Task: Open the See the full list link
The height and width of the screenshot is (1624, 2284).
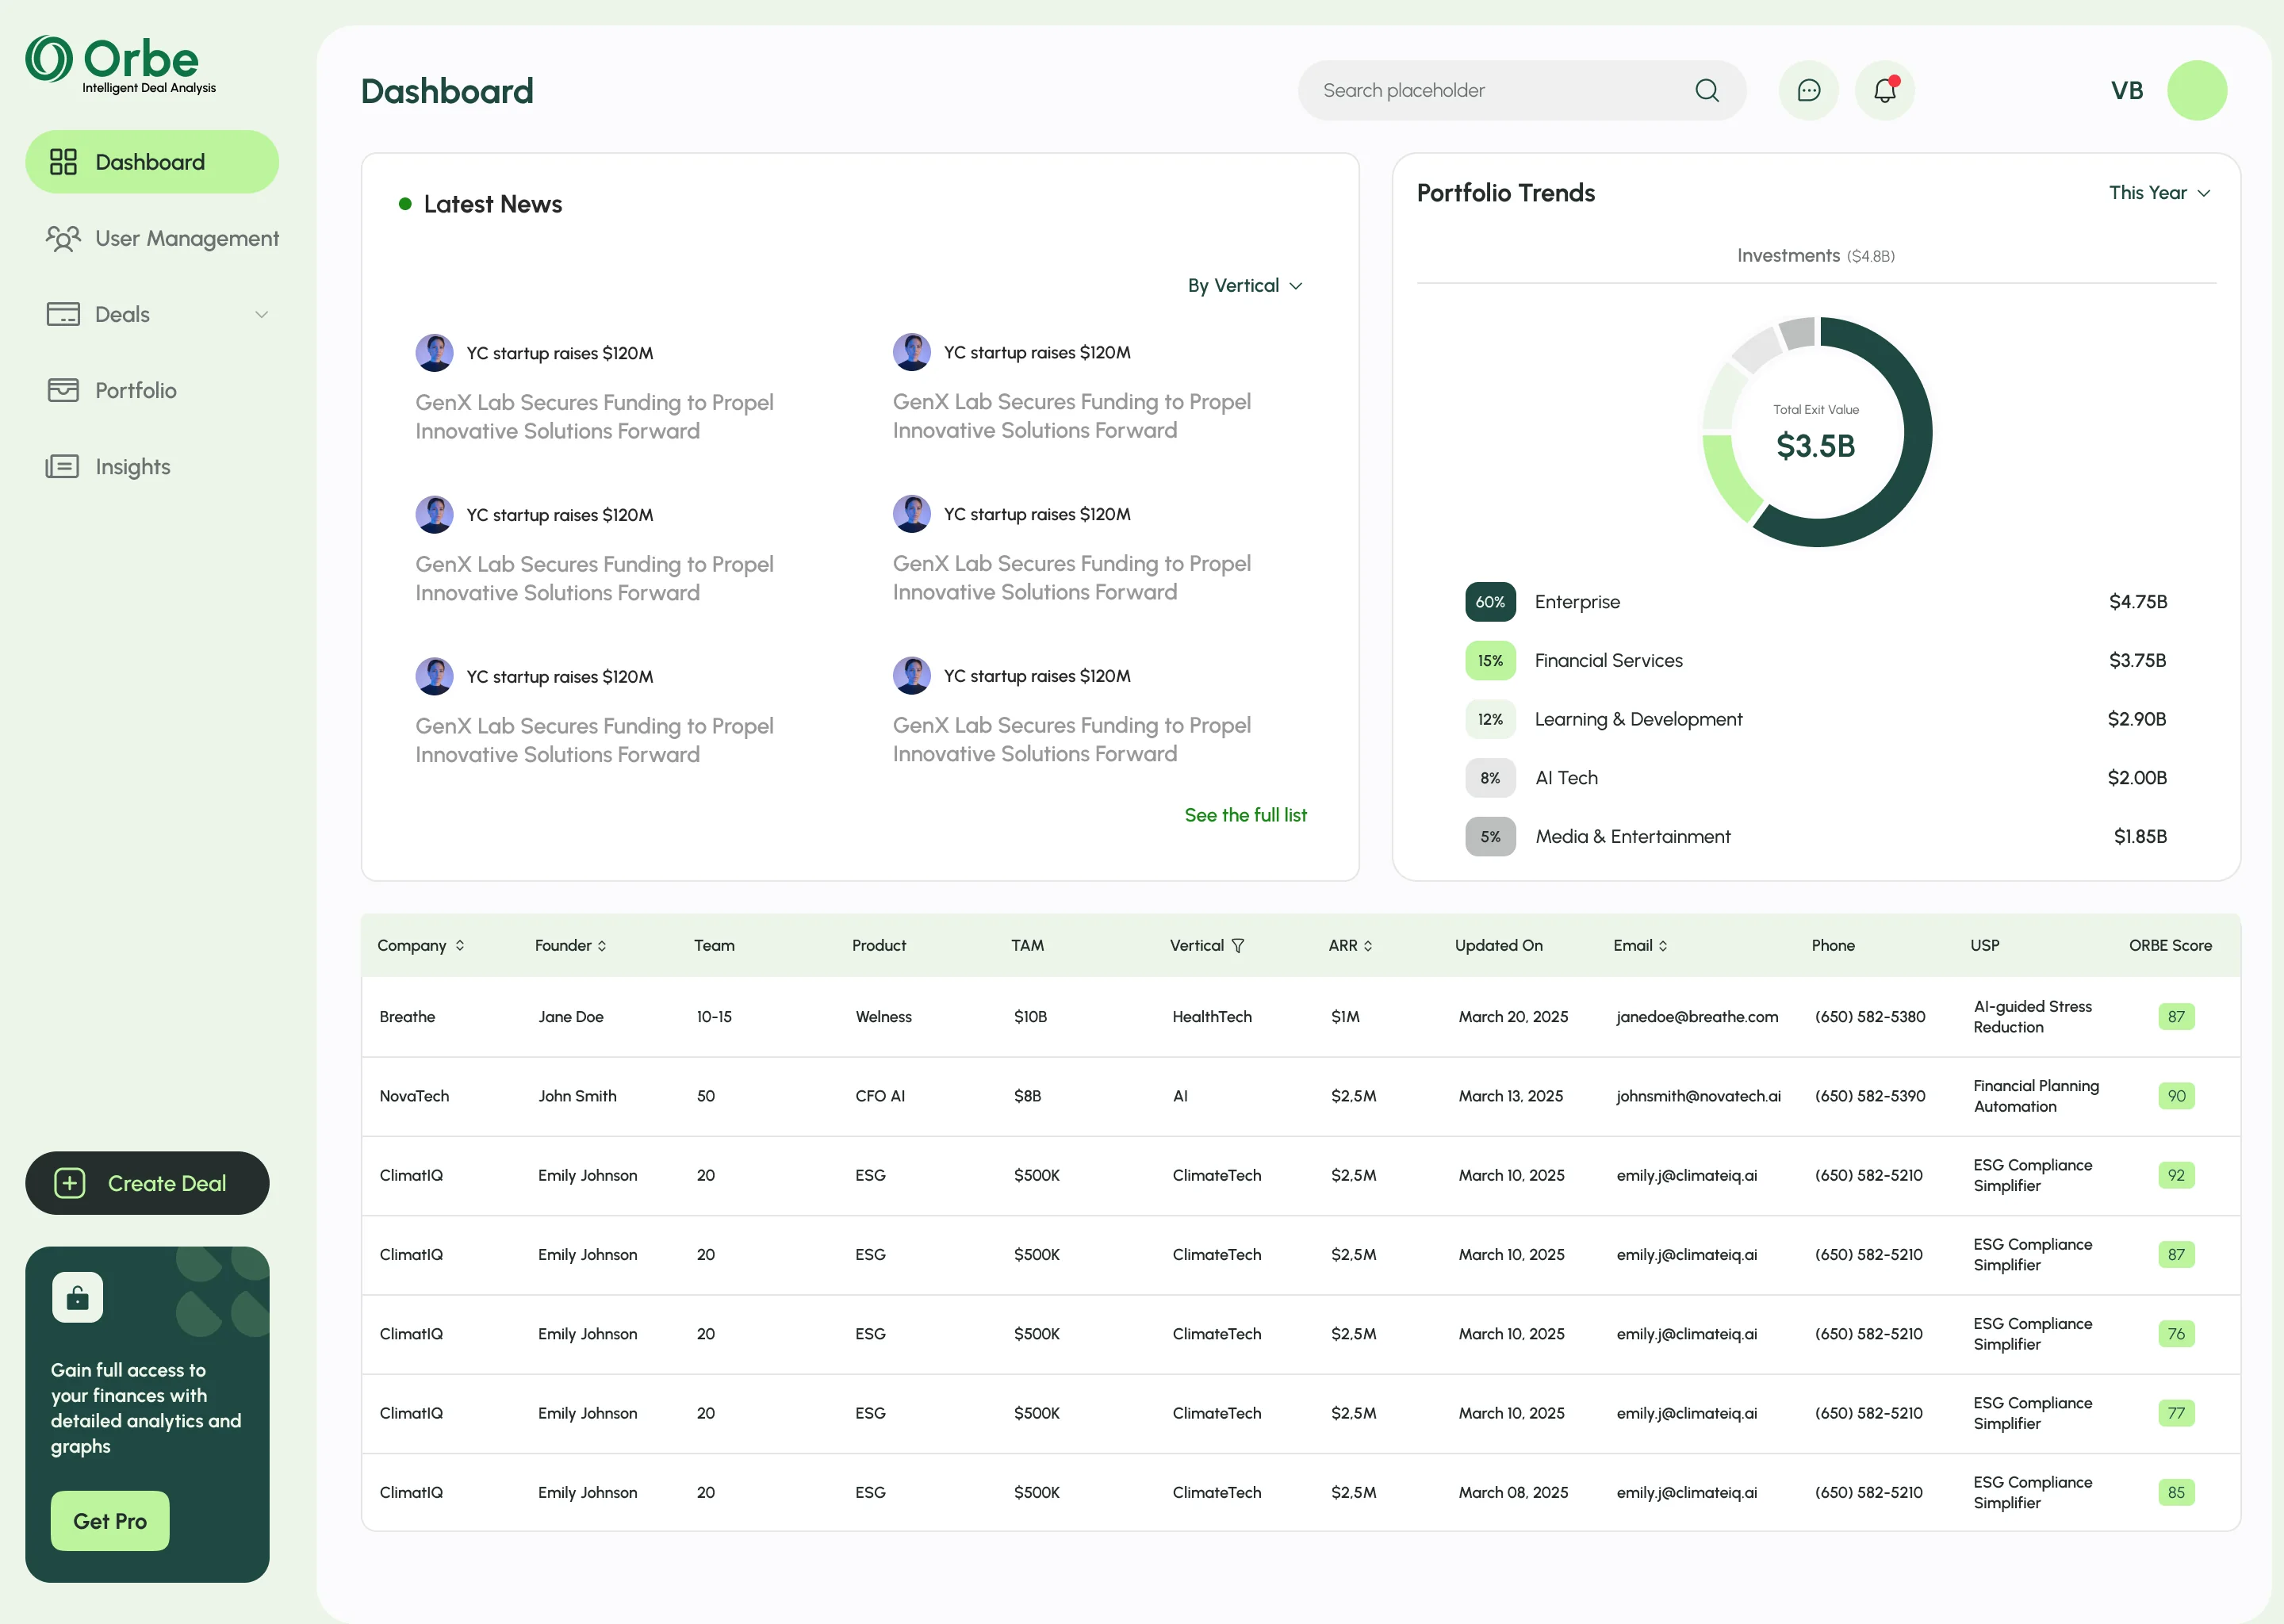Action: pyautogui.click(x=1245, y=815)
